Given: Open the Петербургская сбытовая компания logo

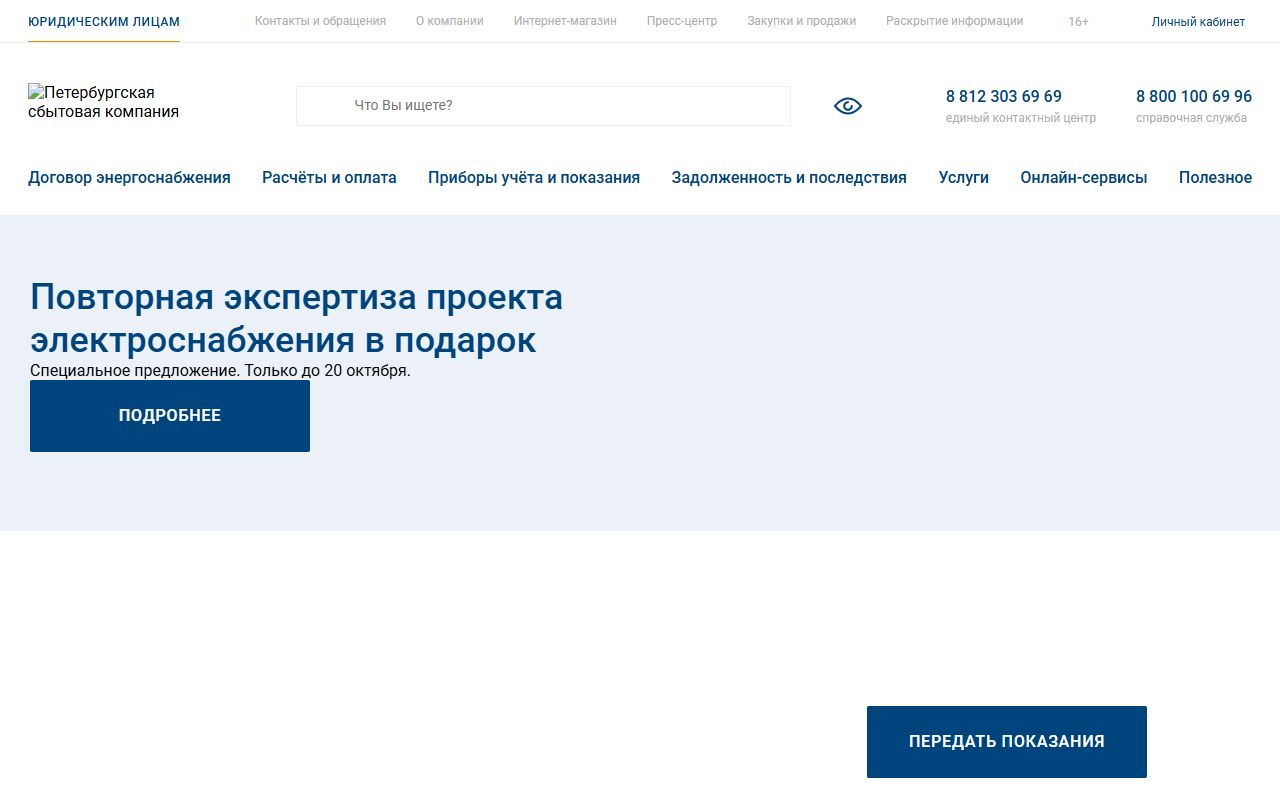Looking at the screenshot, I should 104,102.
